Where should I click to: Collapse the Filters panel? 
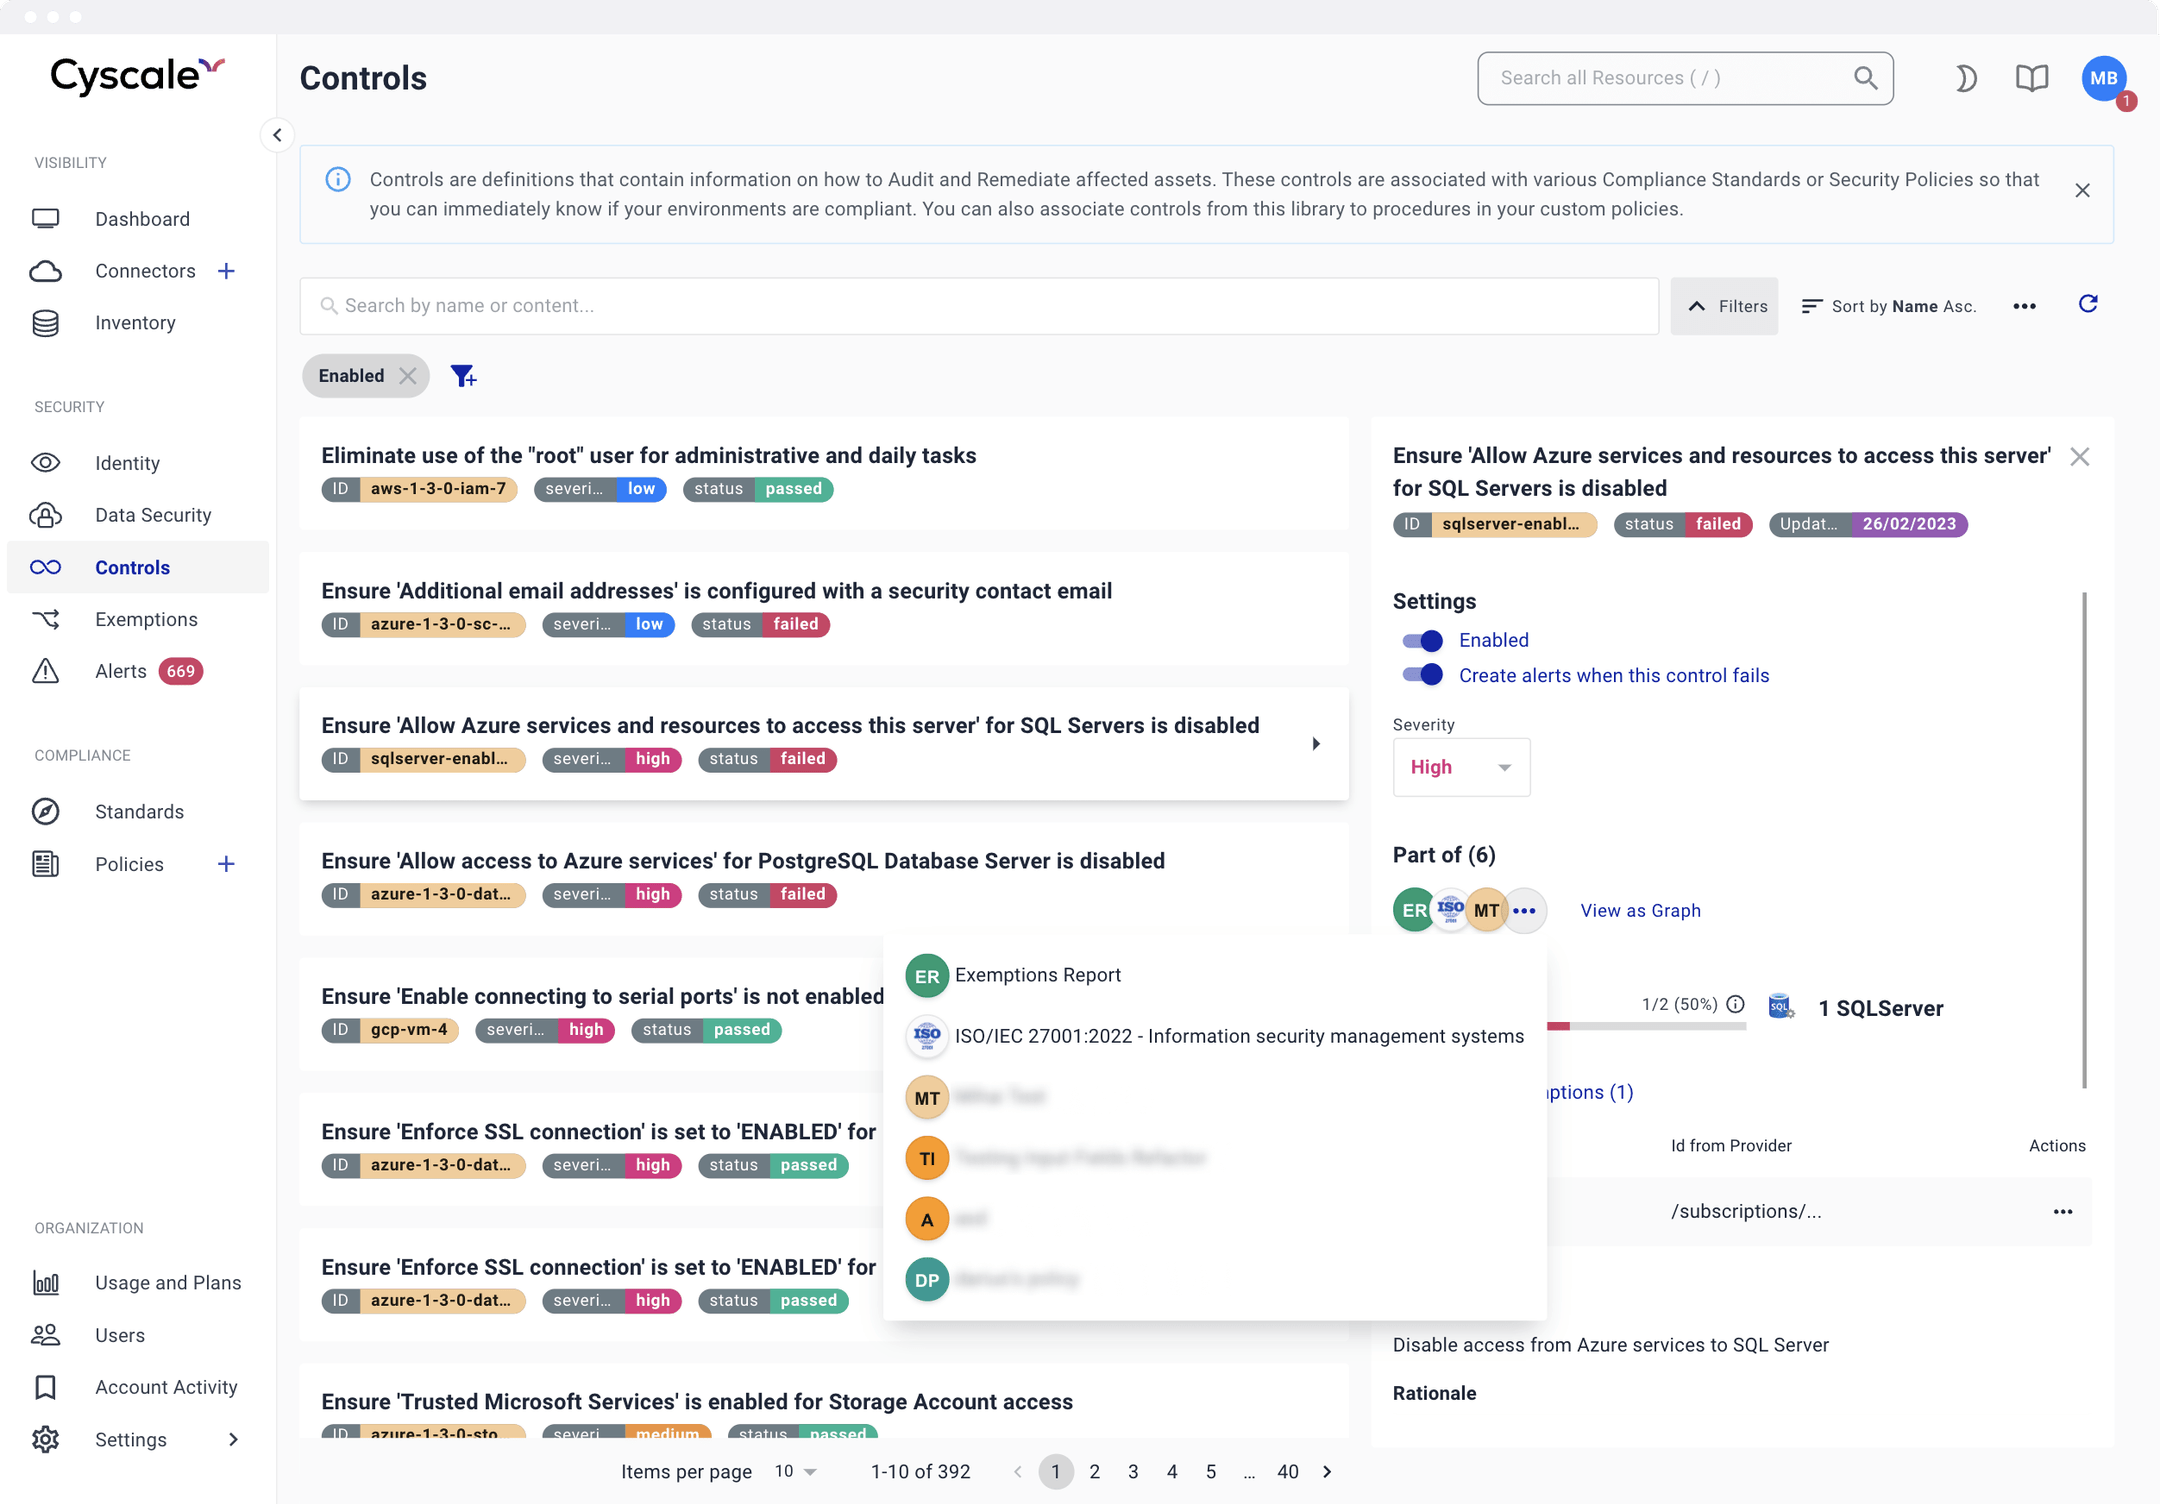1723,306
